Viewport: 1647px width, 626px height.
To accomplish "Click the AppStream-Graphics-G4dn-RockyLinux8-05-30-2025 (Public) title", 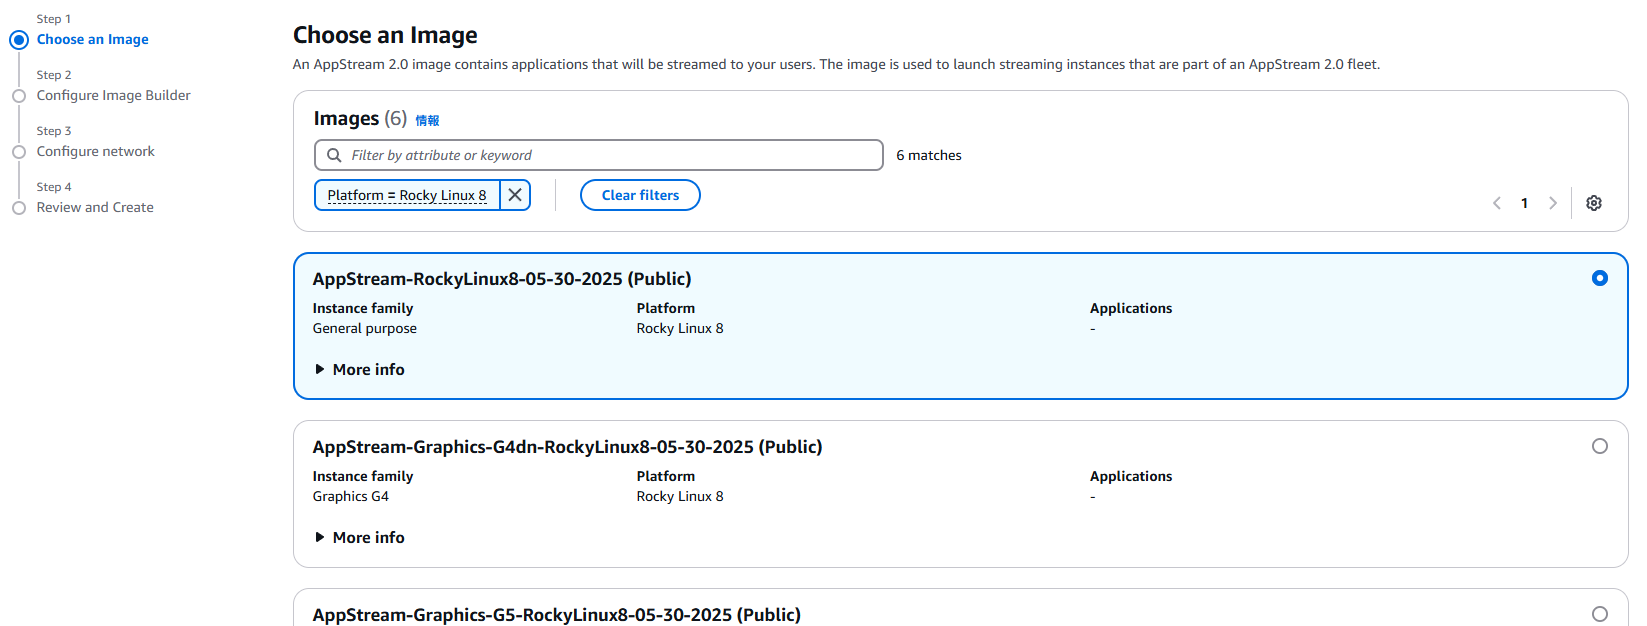I will click(x=567, y=447).
